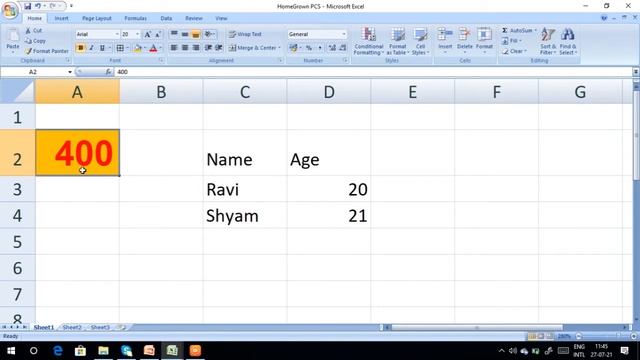Open Conditional Formatting menu
The height and width of the screenshot is (360, 640).
(x=369, y=41)
